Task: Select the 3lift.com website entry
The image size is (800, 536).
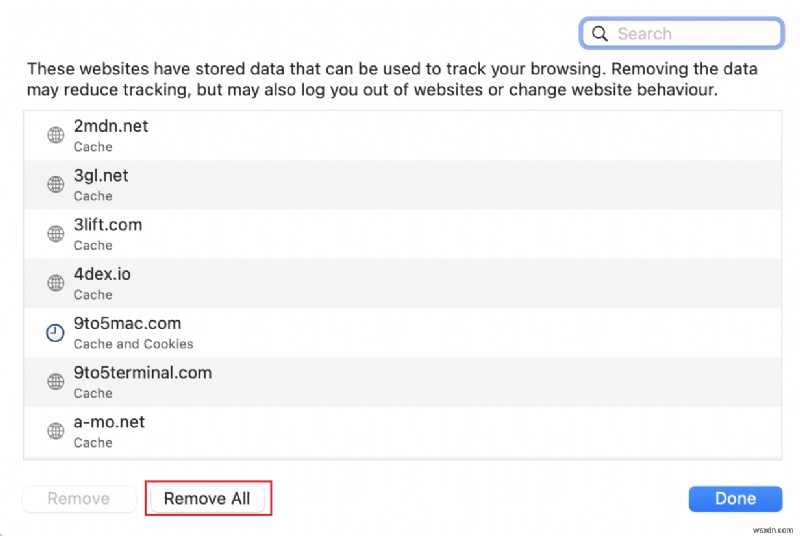Action: 400,234
